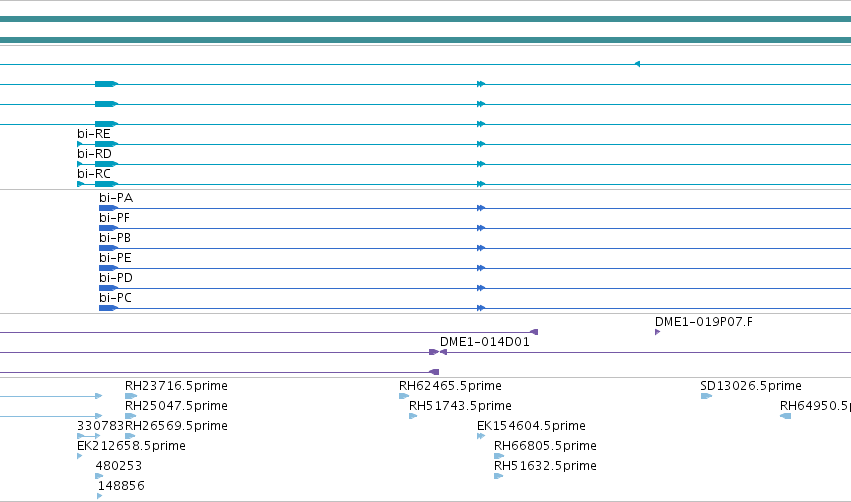Screen dimensions: 851x502
Task: Click the arrow glyph under RH66805.5prime
Action: [499, 456]
